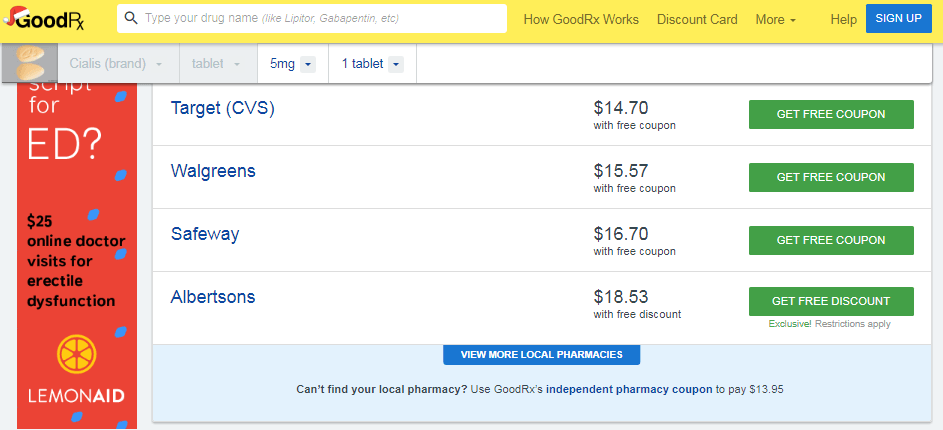Get free coupon for Walgreens

click(x=831, y=177)
